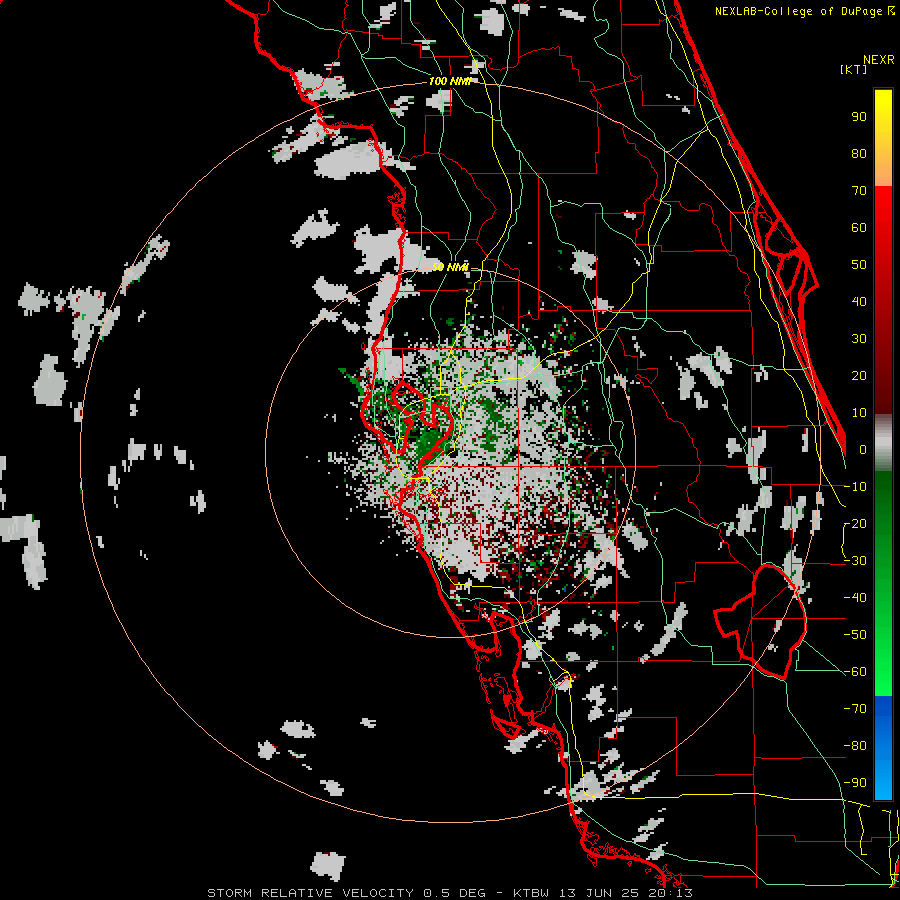This screenshot has width=900, height=900.
Task: Click the -70 knot scale label
Action: 855,709
